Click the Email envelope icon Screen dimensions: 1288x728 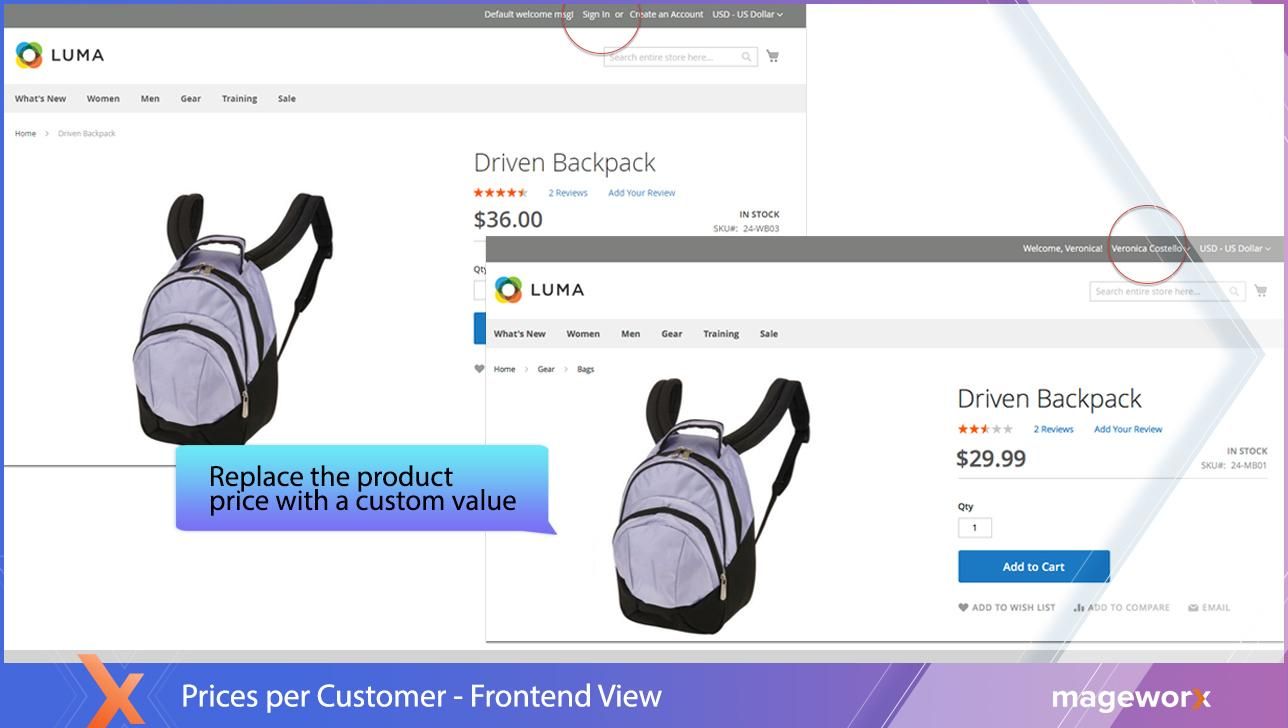pos(1193,607)
